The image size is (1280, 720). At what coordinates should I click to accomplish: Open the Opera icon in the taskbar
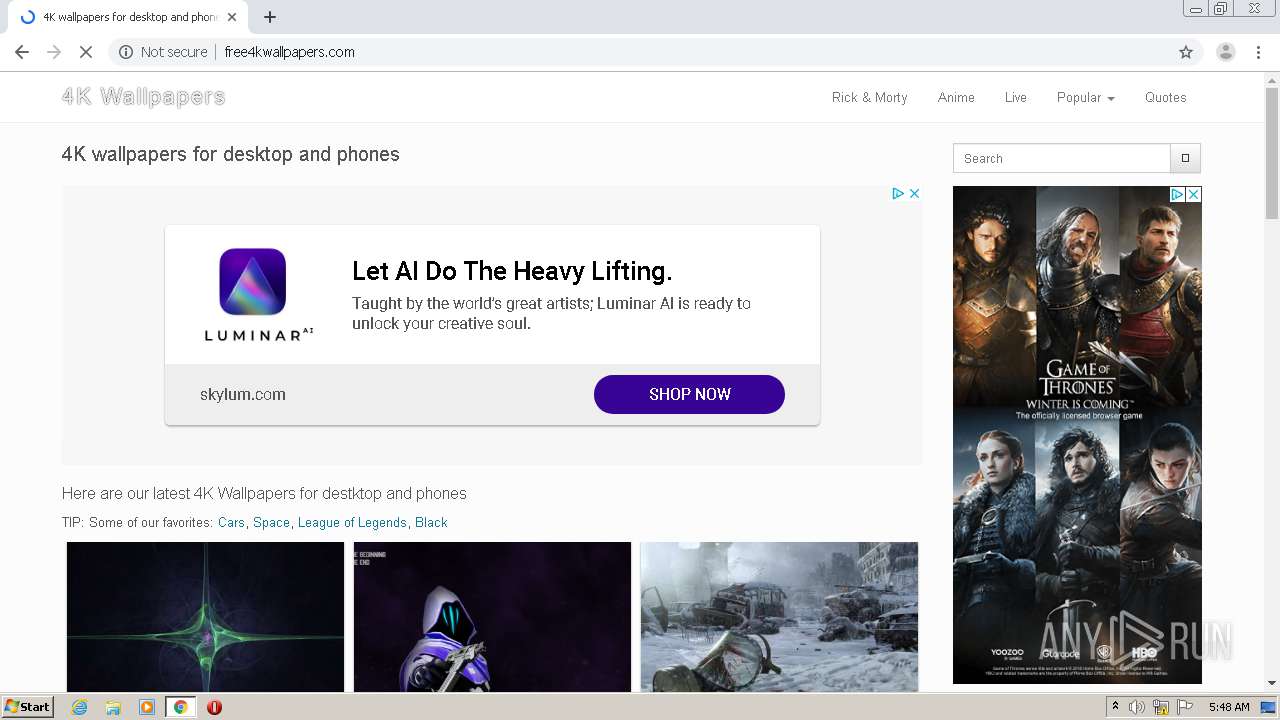(x=214, y=707)
